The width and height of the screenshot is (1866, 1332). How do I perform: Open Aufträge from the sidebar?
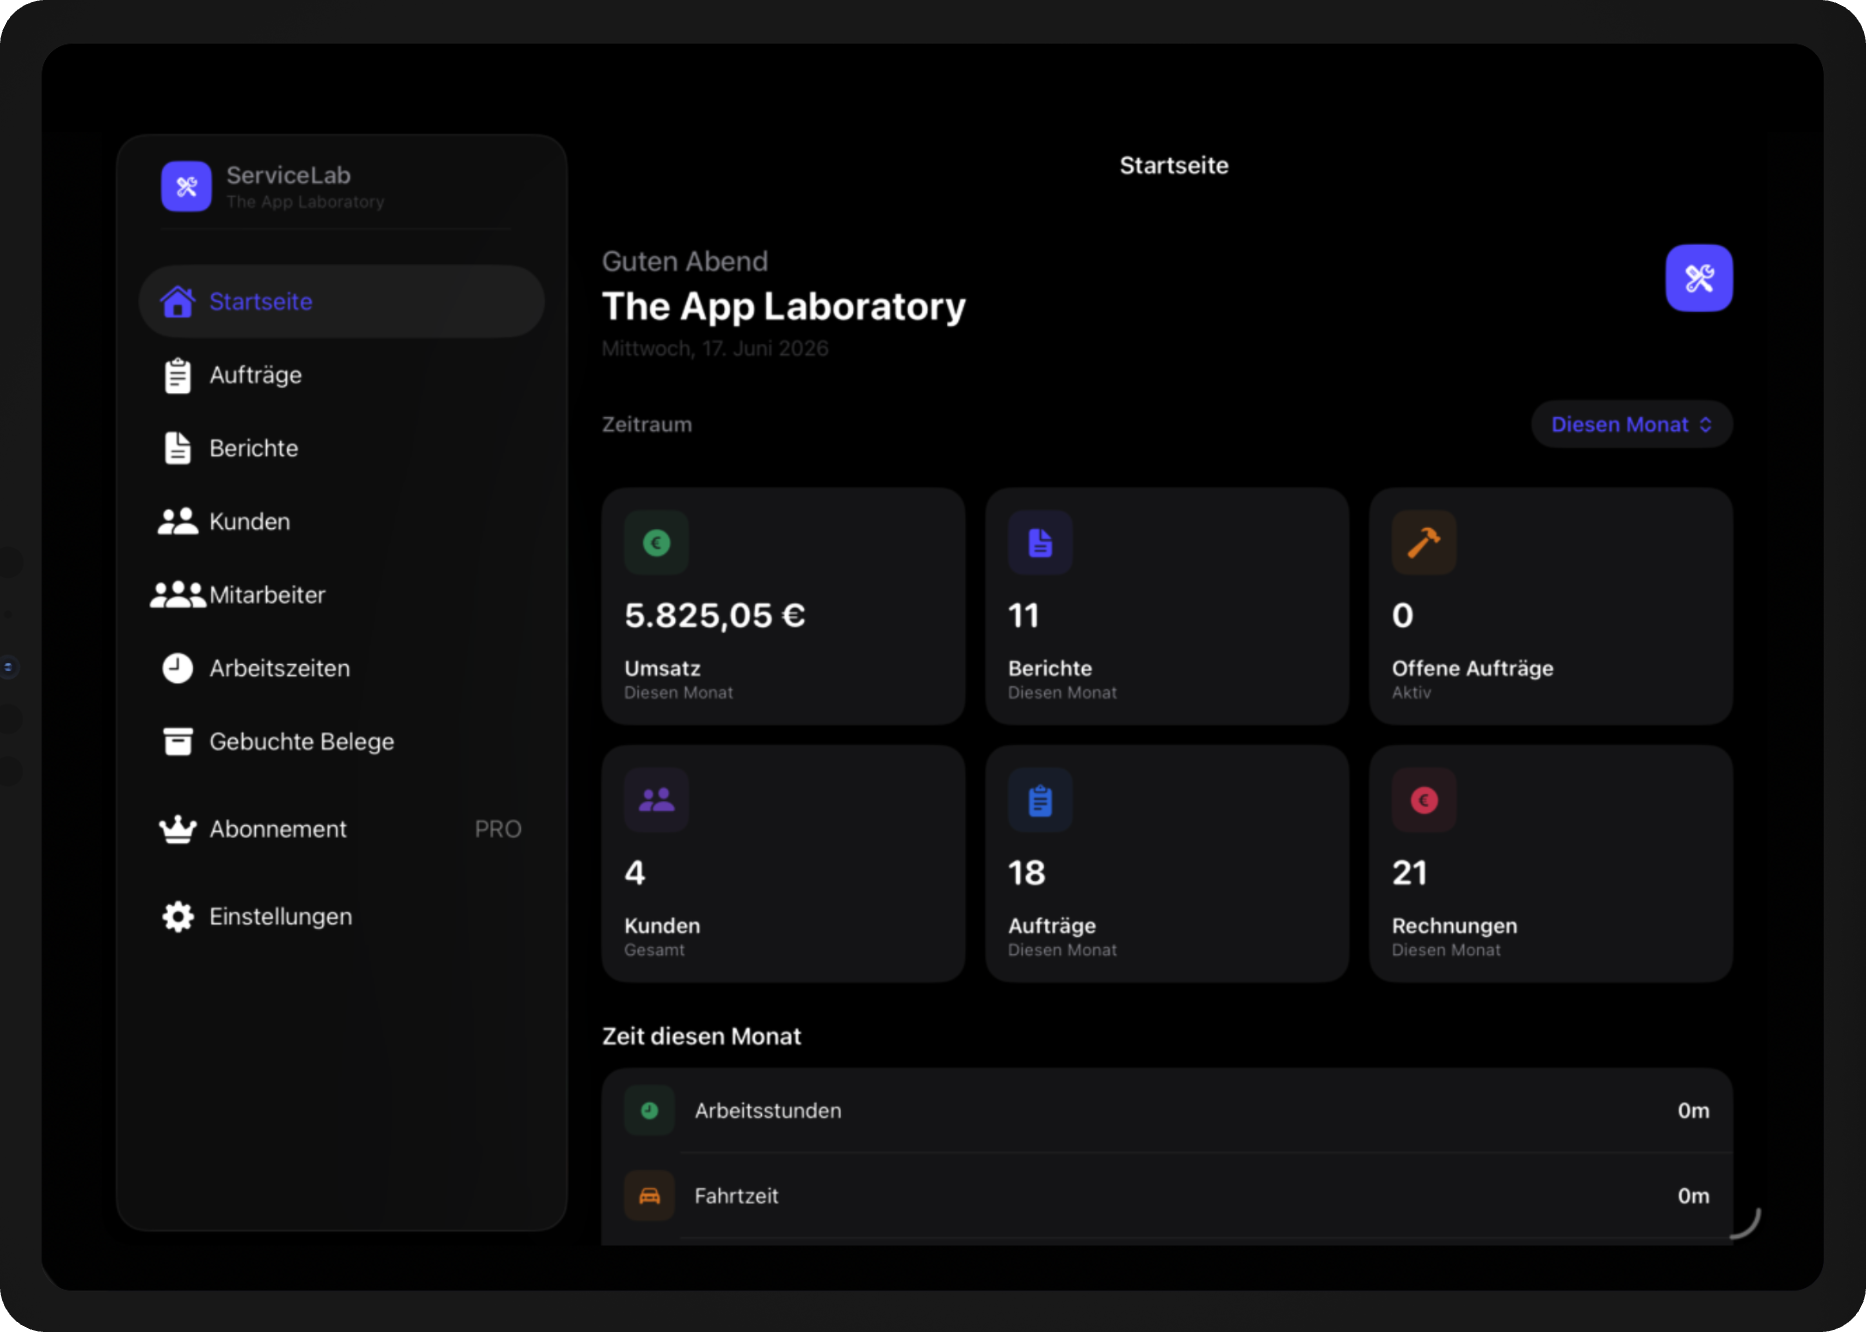pyautogui.click(x=341, y=375)
